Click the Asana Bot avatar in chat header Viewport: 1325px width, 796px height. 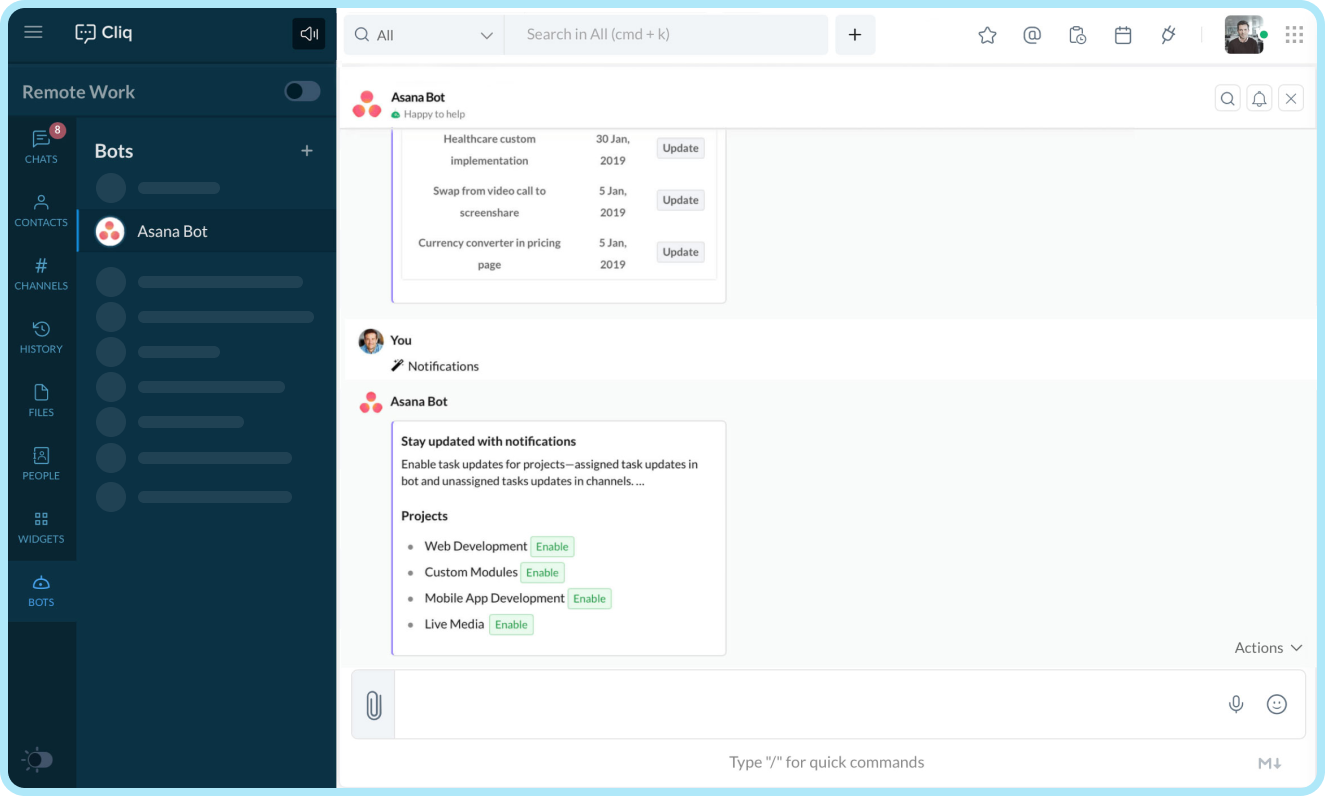(367, 104)
